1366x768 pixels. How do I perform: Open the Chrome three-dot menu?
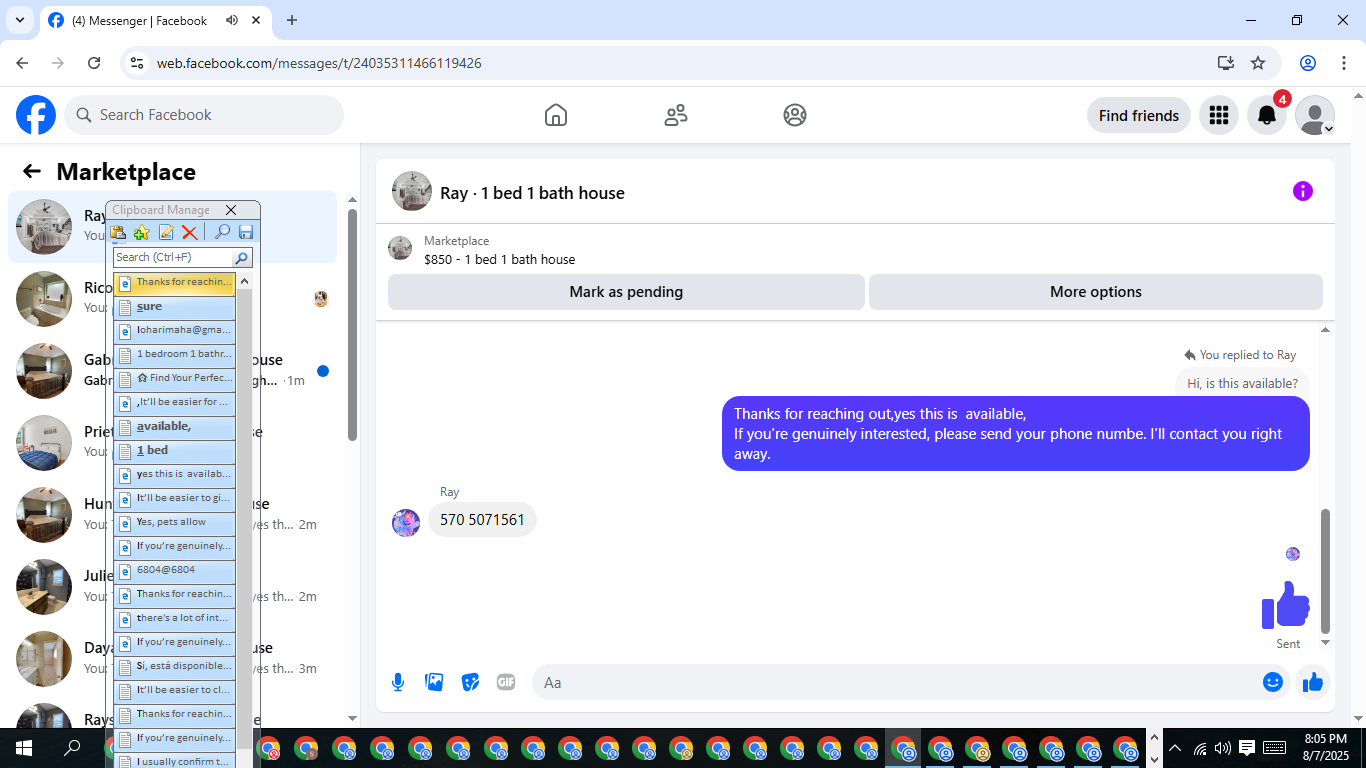[x=1344, y=63]
